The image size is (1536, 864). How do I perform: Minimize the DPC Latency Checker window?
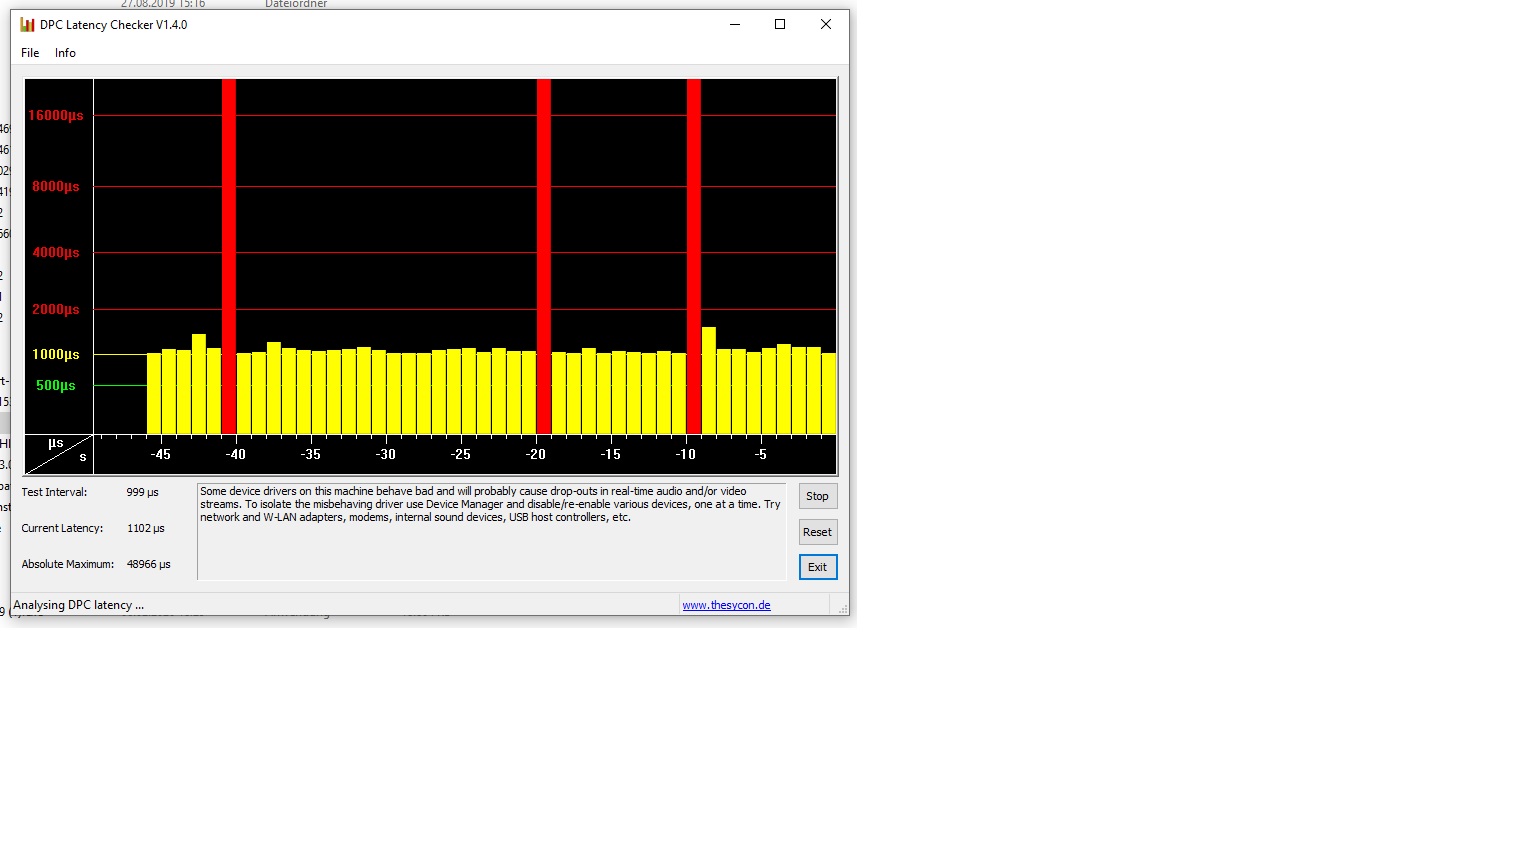coord(735,25)
